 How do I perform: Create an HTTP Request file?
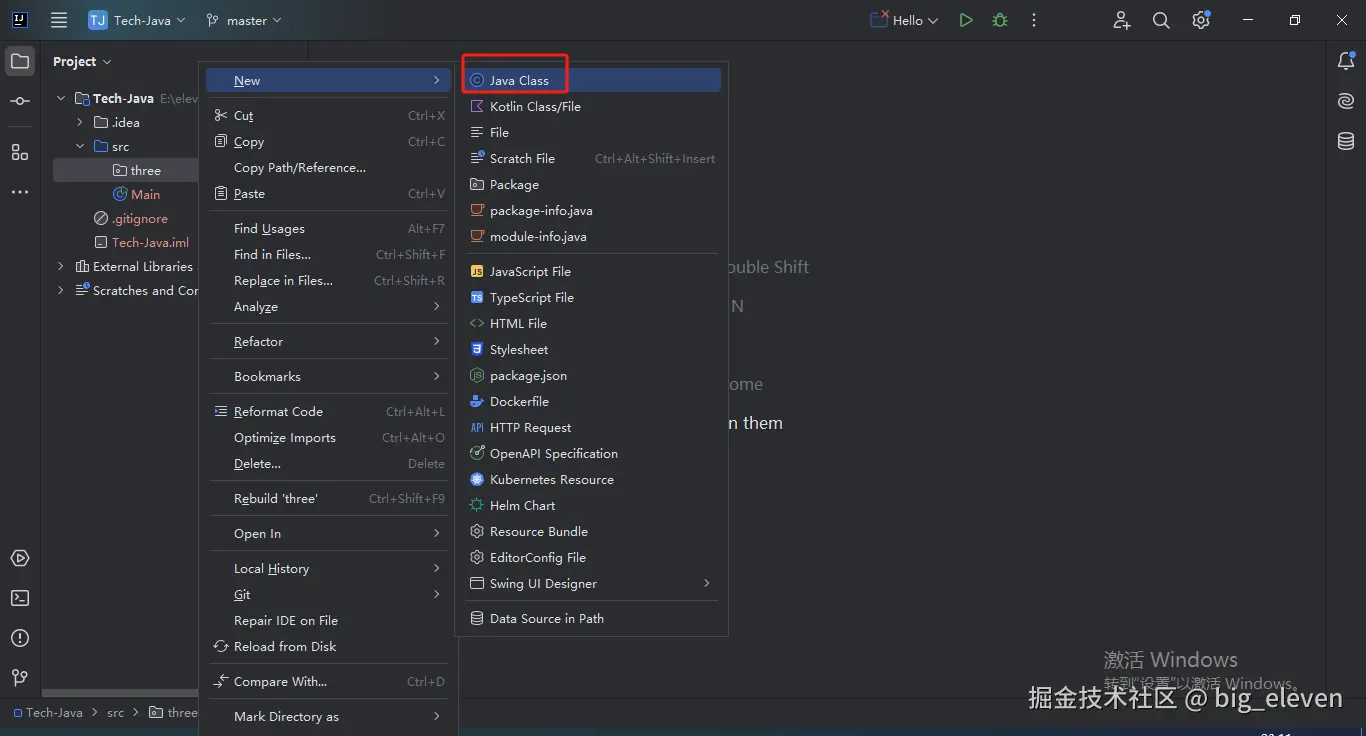[591, 427]
